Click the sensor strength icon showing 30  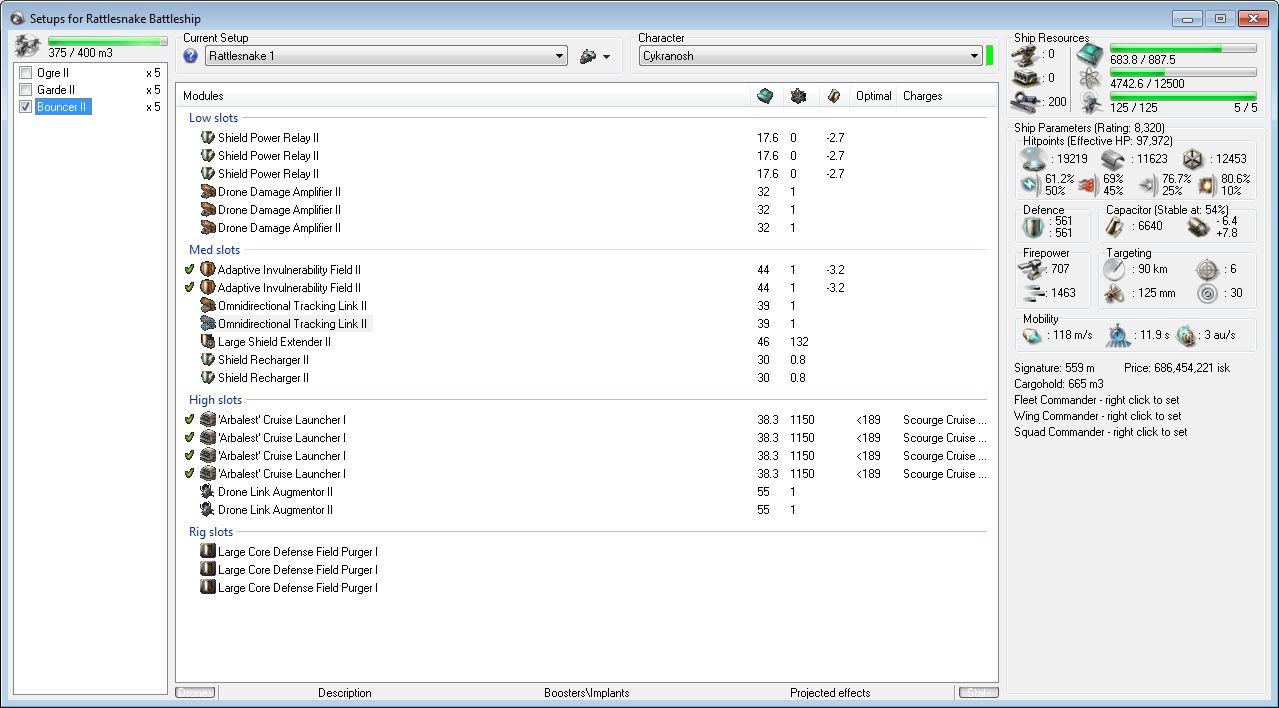(1207, 294)
